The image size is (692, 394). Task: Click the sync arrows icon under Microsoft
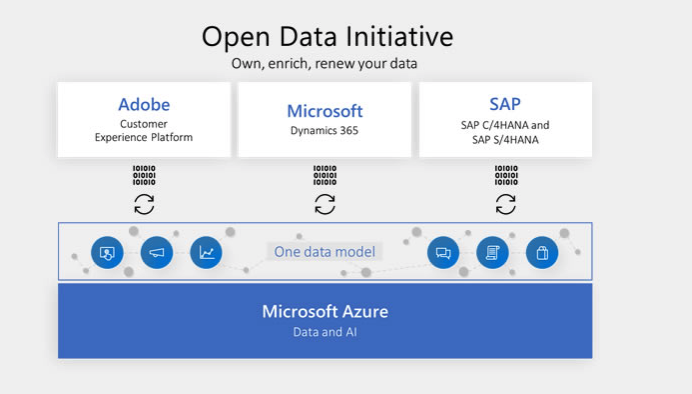point(325,204)
